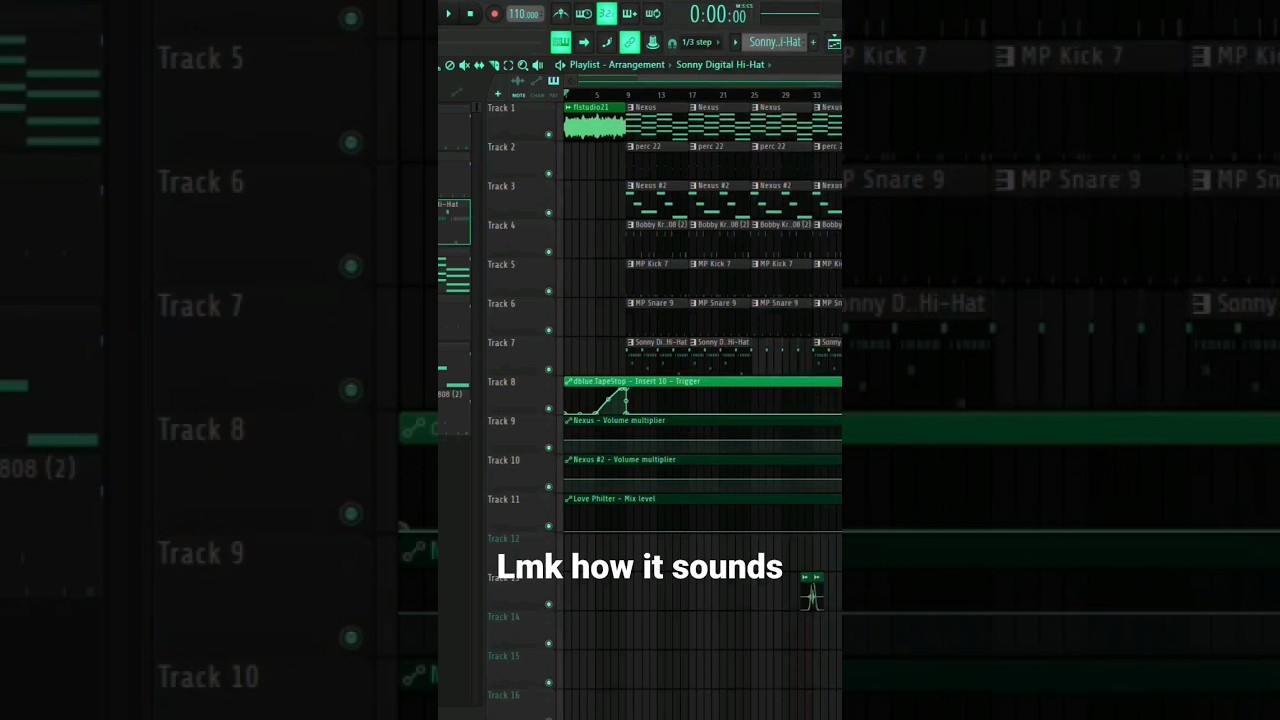Toggle overdub blend recording icon
The height and width of the screenshot is (720, 1280).
629,14
